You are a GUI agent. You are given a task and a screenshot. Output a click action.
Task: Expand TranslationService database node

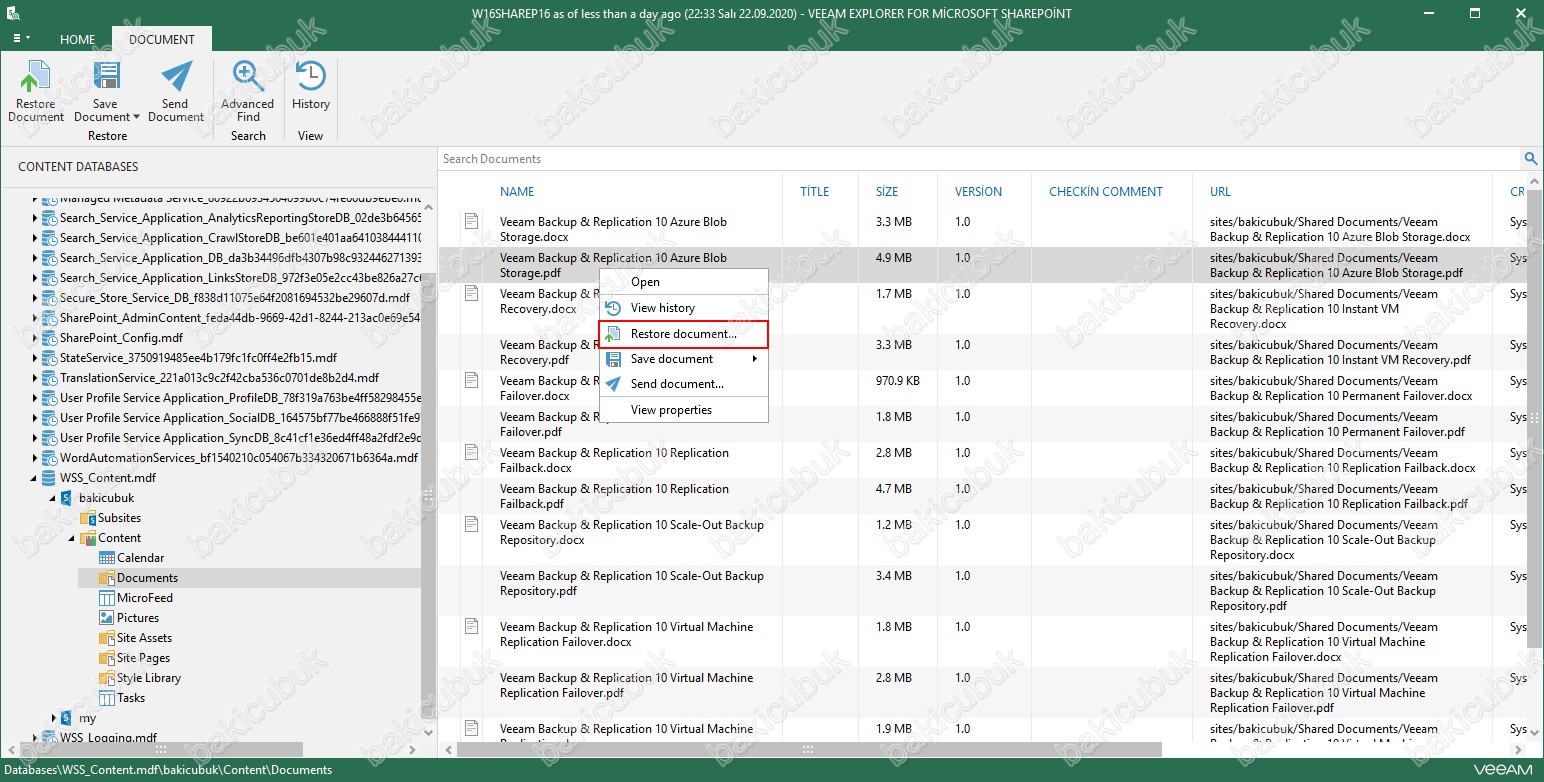click(35, 378)
